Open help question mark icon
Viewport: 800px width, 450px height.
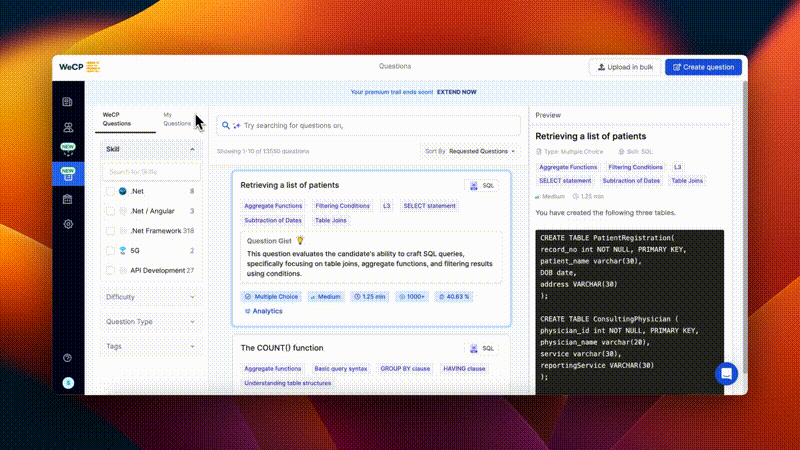point(67,358)
